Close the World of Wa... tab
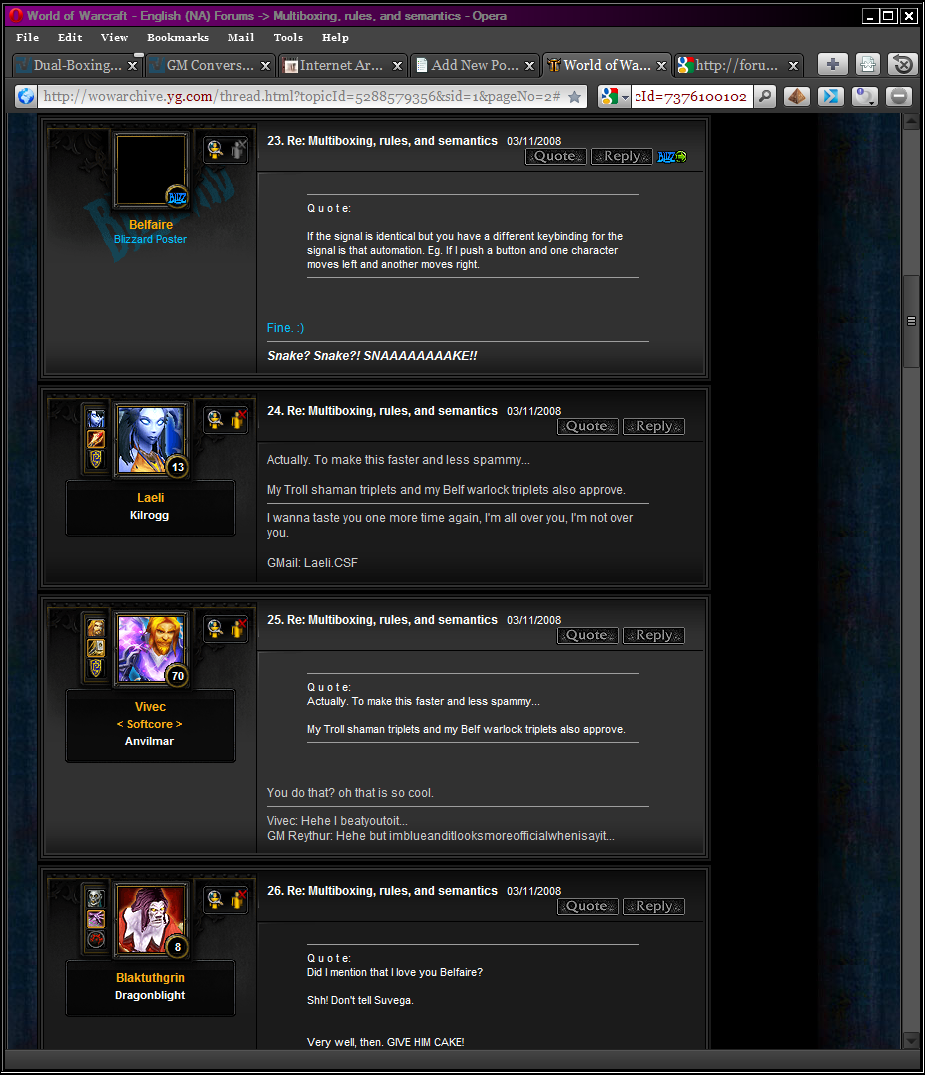 (x=661, y=66)
